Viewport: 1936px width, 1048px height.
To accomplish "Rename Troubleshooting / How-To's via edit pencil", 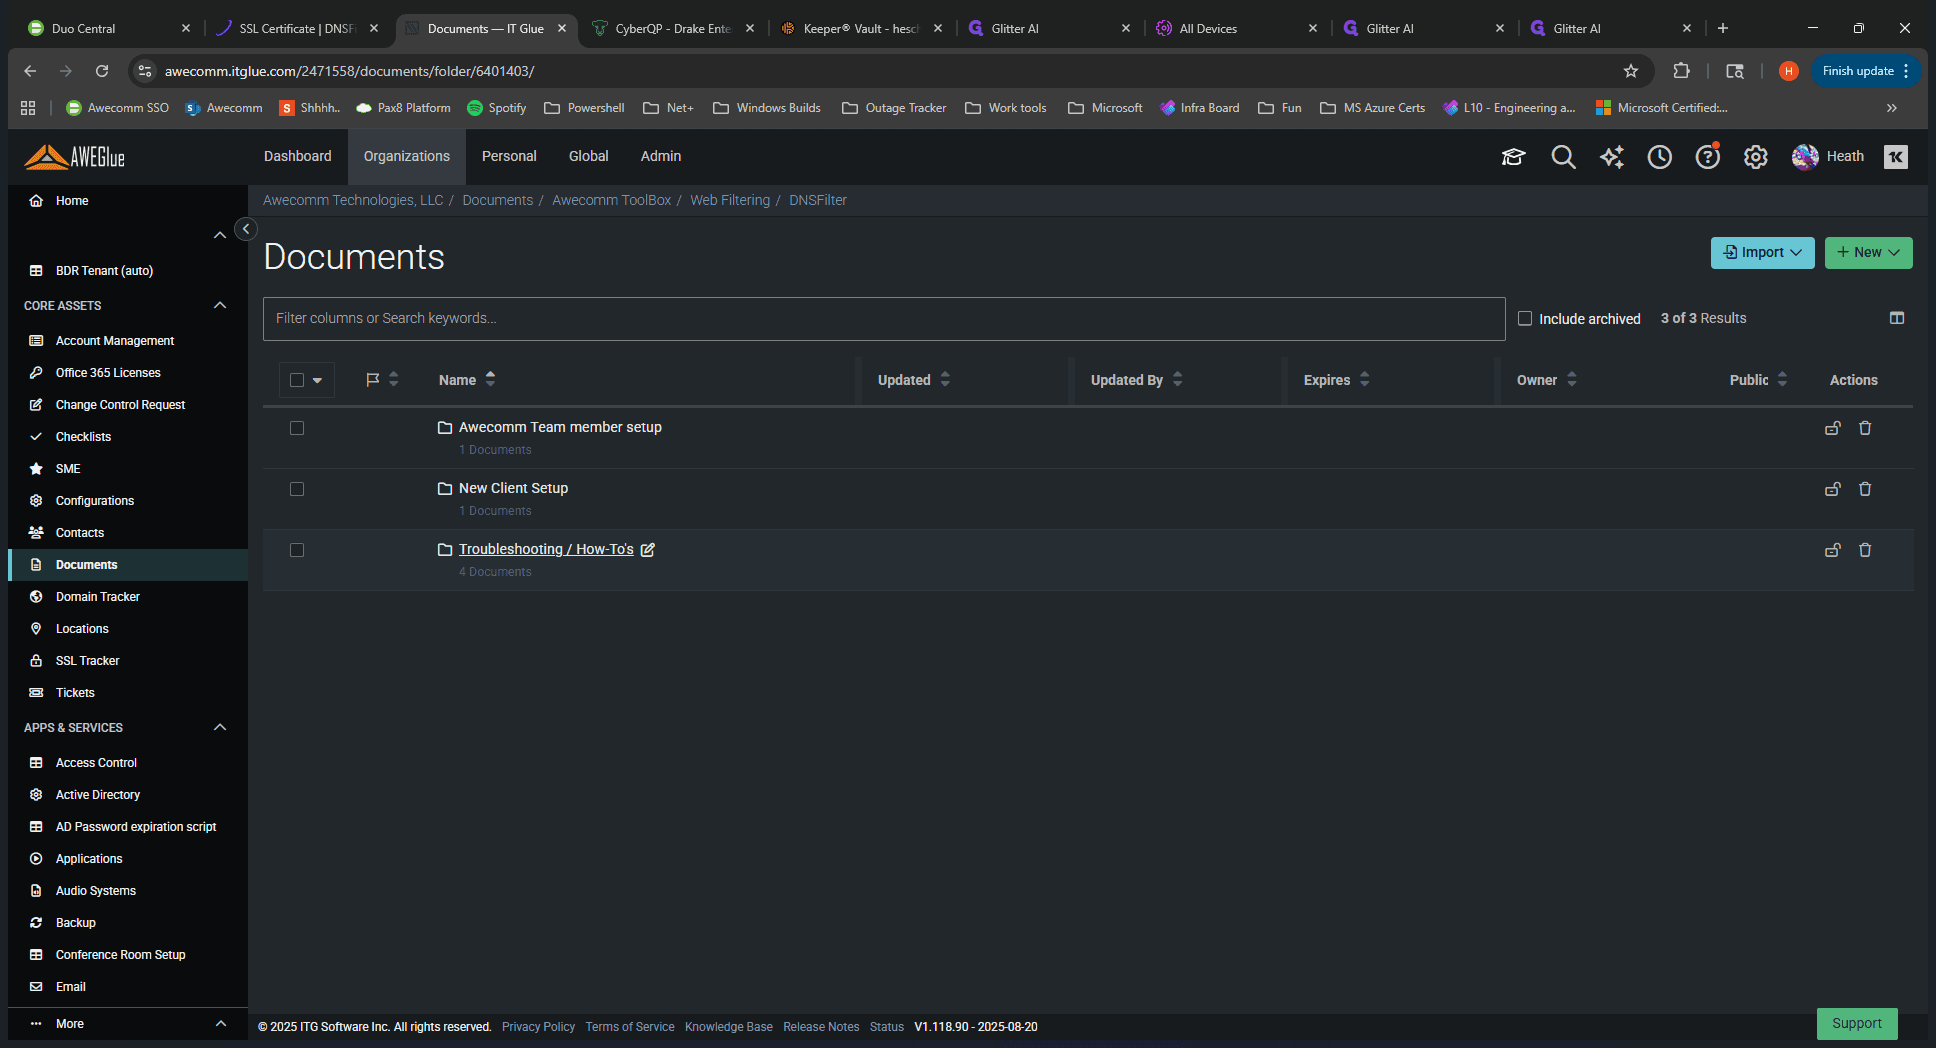I will (648, 549).
